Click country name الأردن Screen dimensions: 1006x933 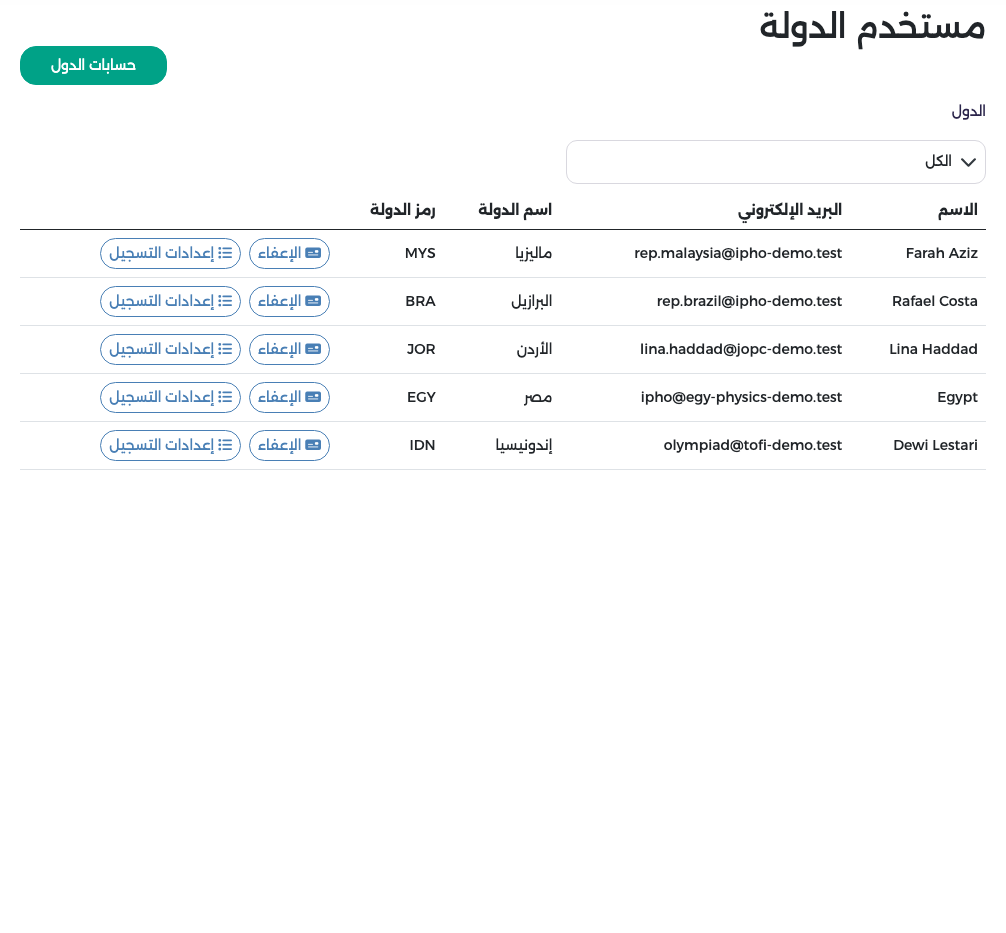[534, 350]
